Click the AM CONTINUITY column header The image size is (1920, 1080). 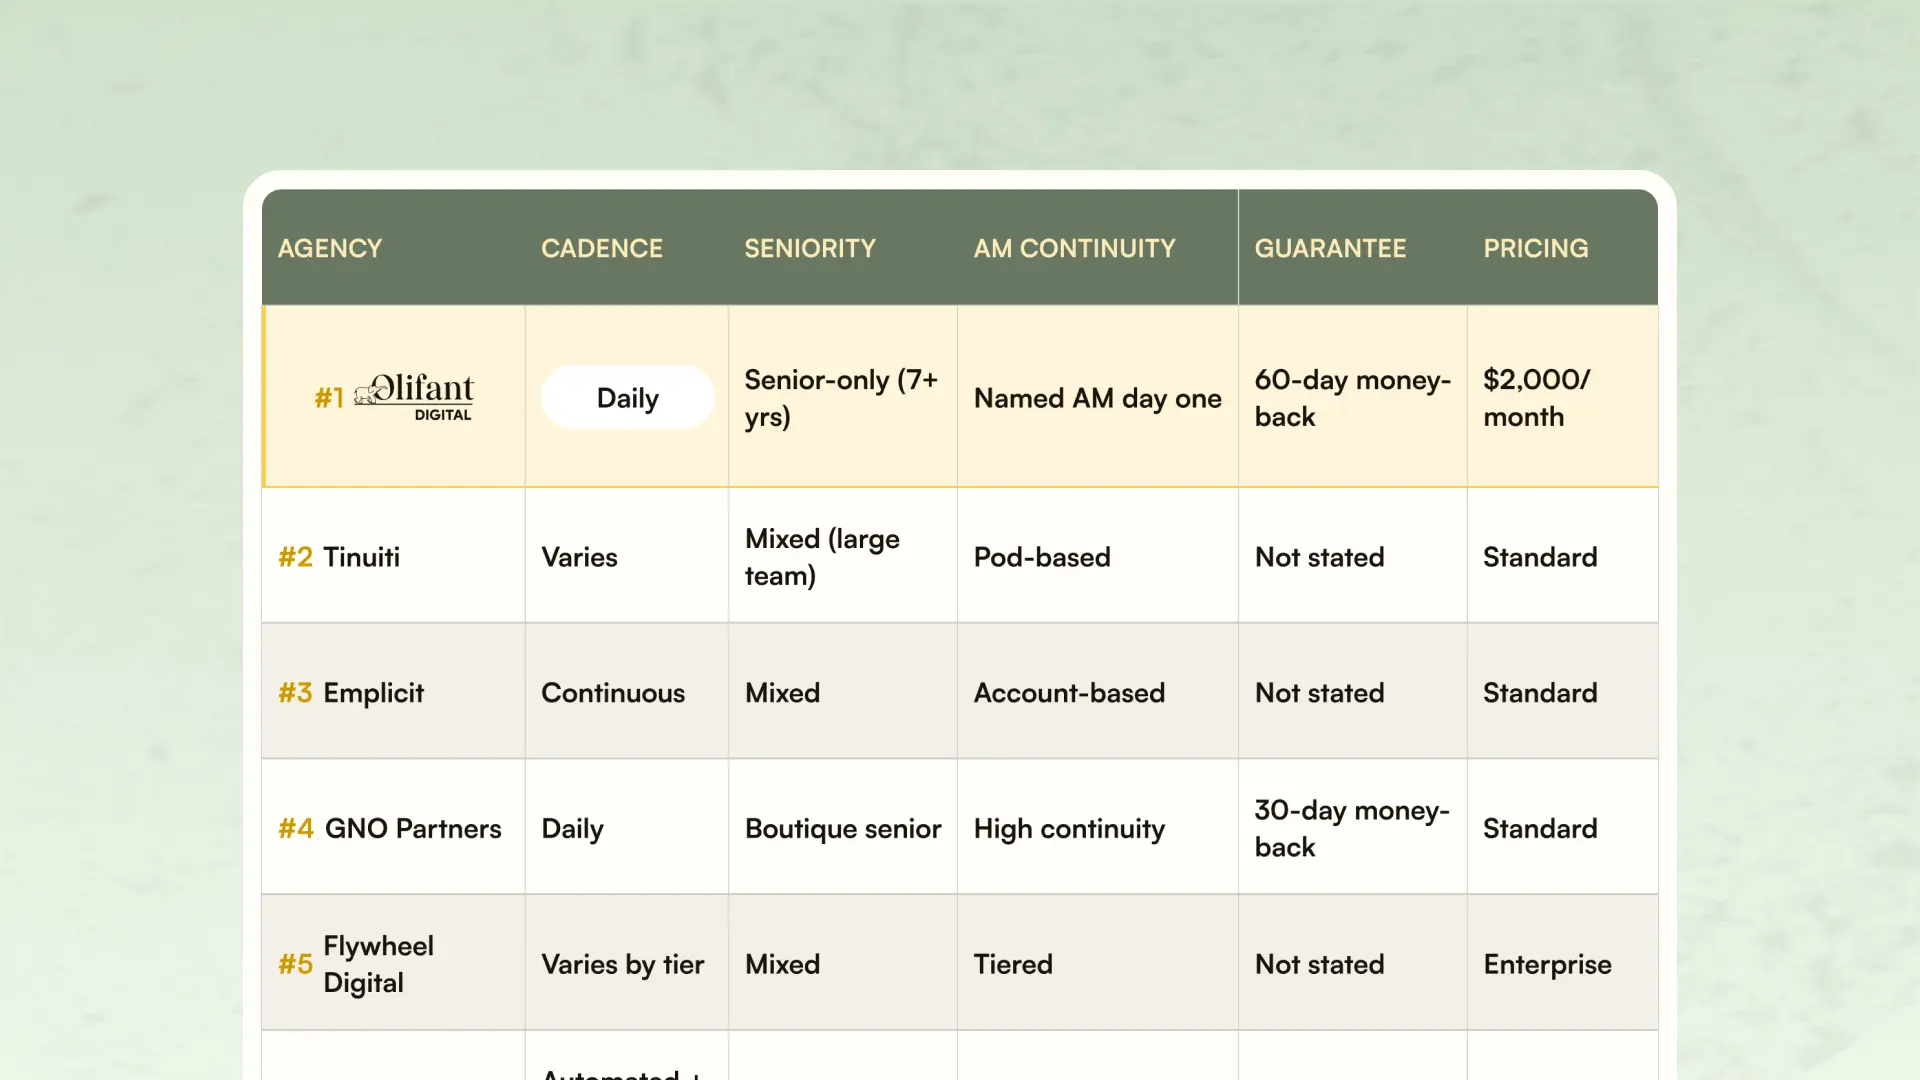[x=1075, y=248]
